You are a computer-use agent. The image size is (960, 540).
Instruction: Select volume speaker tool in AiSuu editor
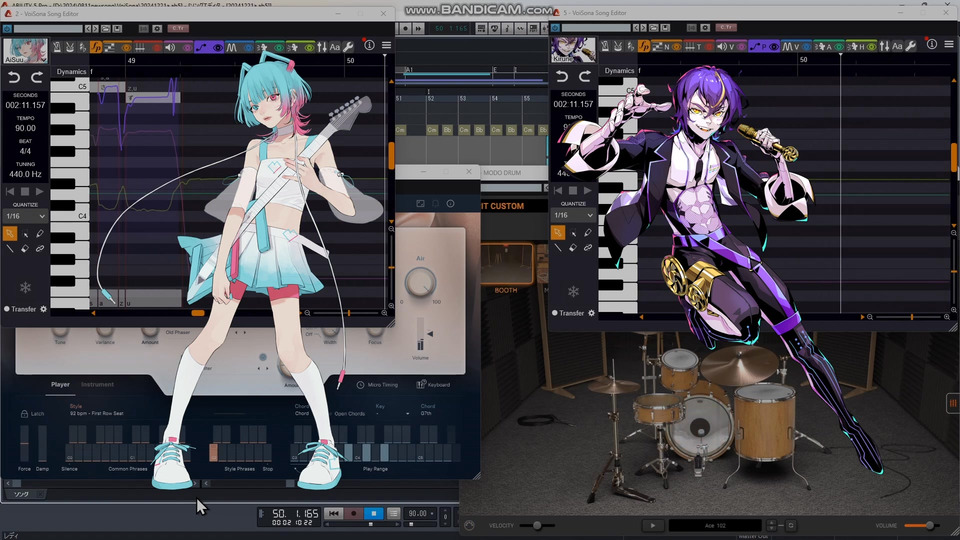[170, 47]
